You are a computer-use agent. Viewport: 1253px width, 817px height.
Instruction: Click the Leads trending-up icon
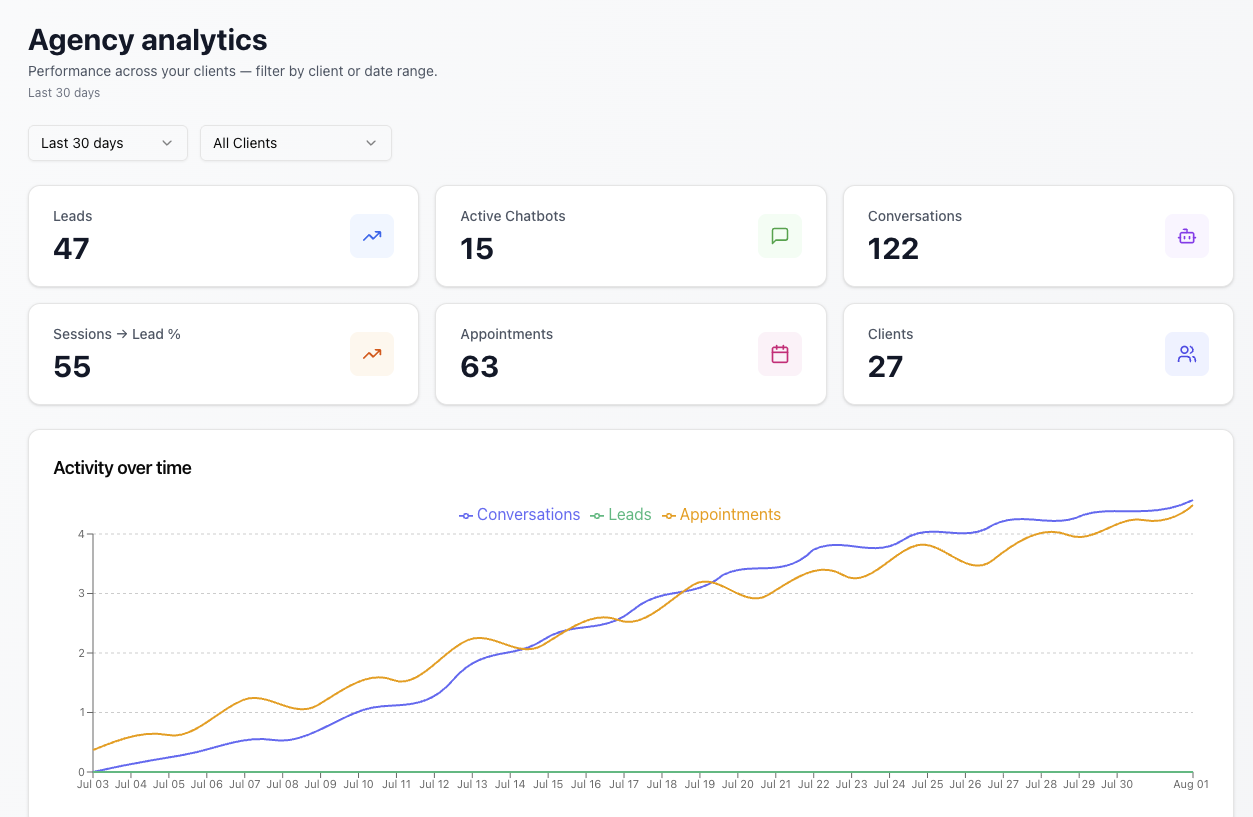pos(372,236)
